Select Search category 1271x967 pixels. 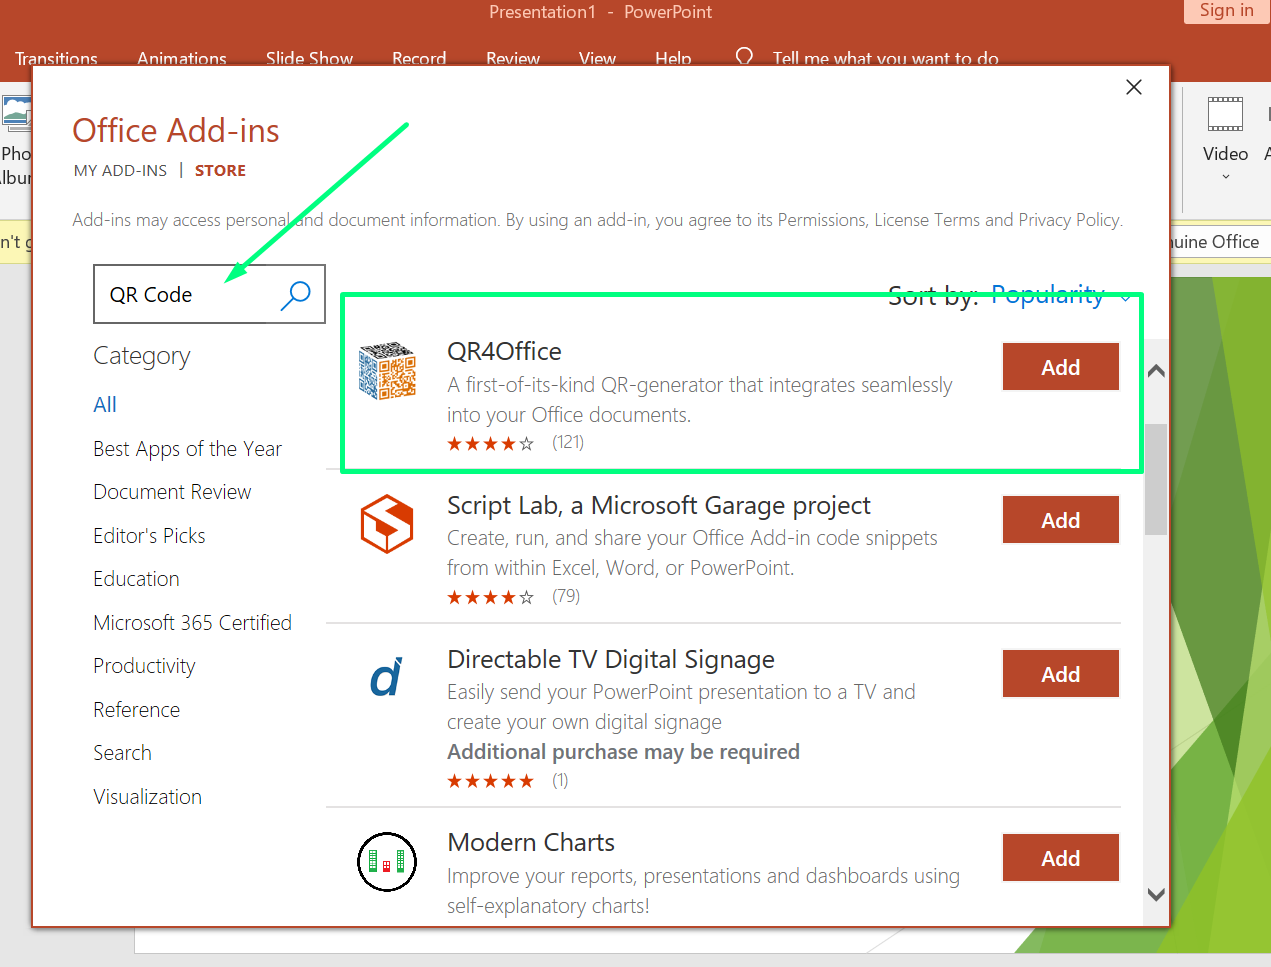(x=122, y=753)
